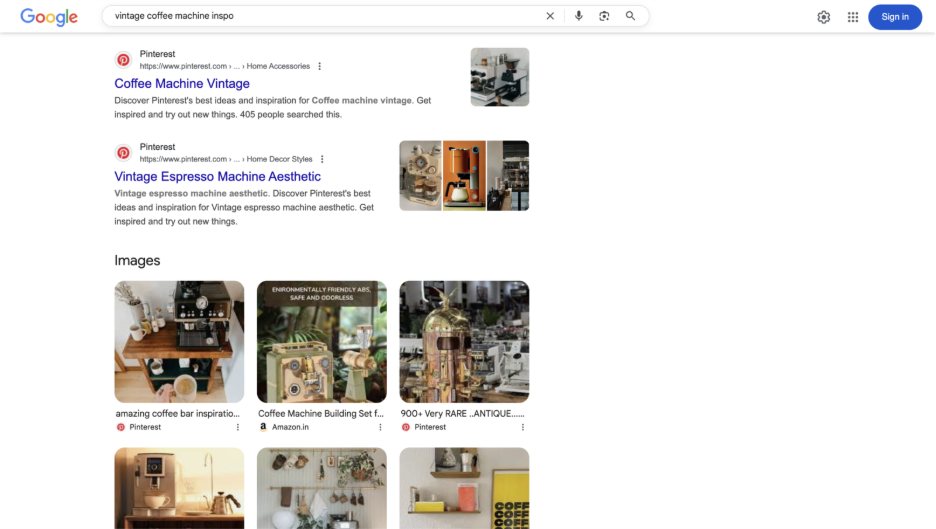
Task: Open more options for Home Decor Styles result
Action: click(322, 159)
